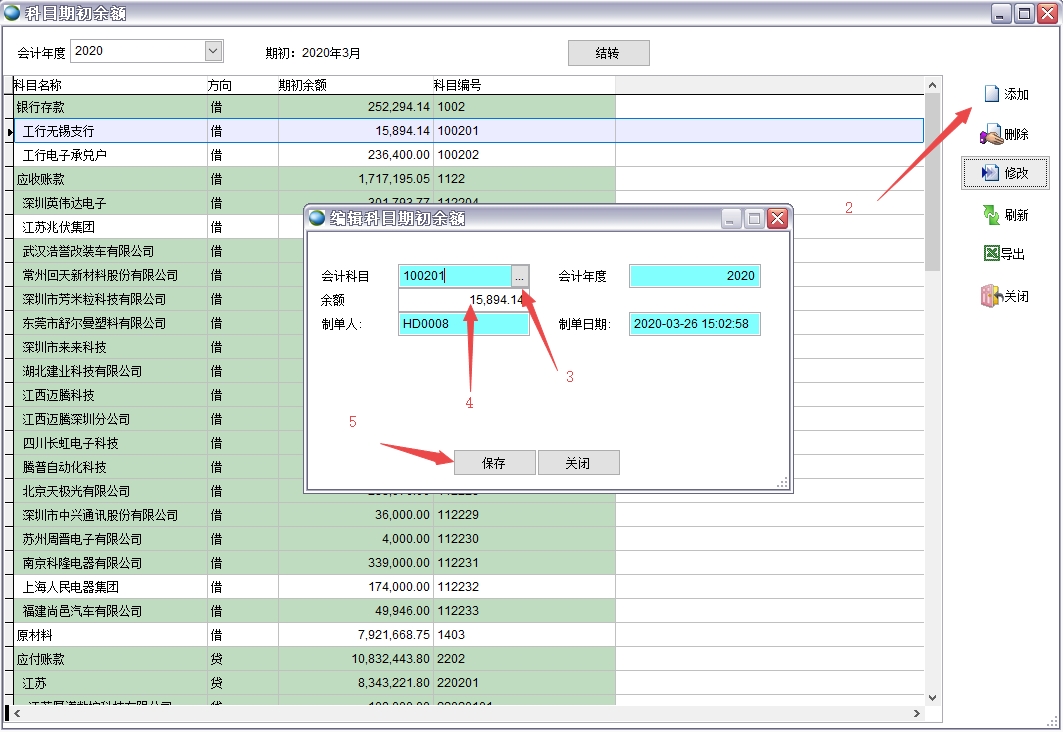This screenshot has height=732, width=1063.
Task: Click the 添加 (Add) icon button
Action: pyautogui.click(x=1004, y=94)
